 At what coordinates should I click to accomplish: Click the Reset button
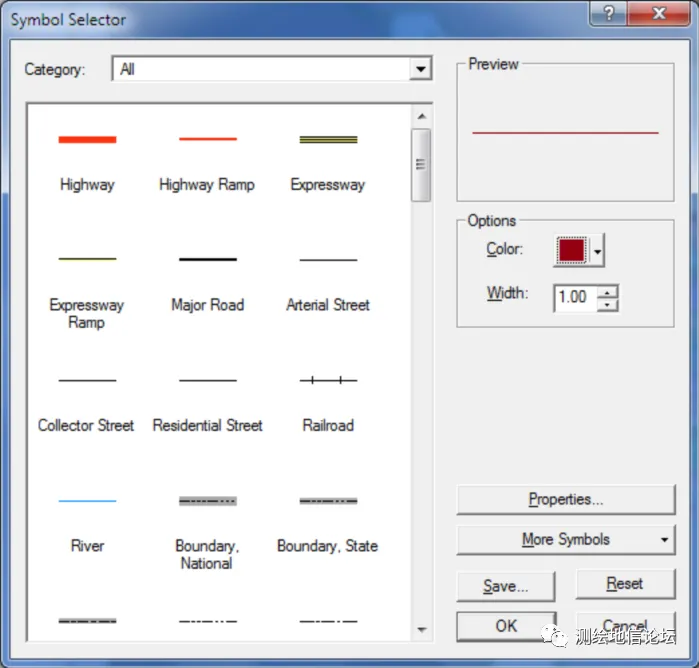coord(625,584)
